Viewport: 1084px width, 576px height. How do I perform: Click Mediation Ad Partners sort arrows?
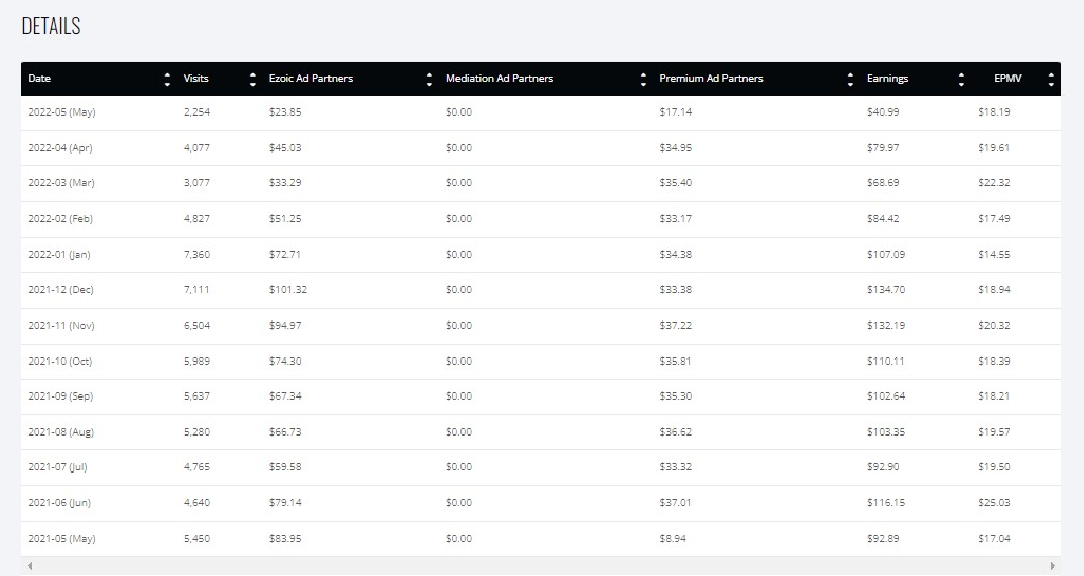(x=643, y=79)
